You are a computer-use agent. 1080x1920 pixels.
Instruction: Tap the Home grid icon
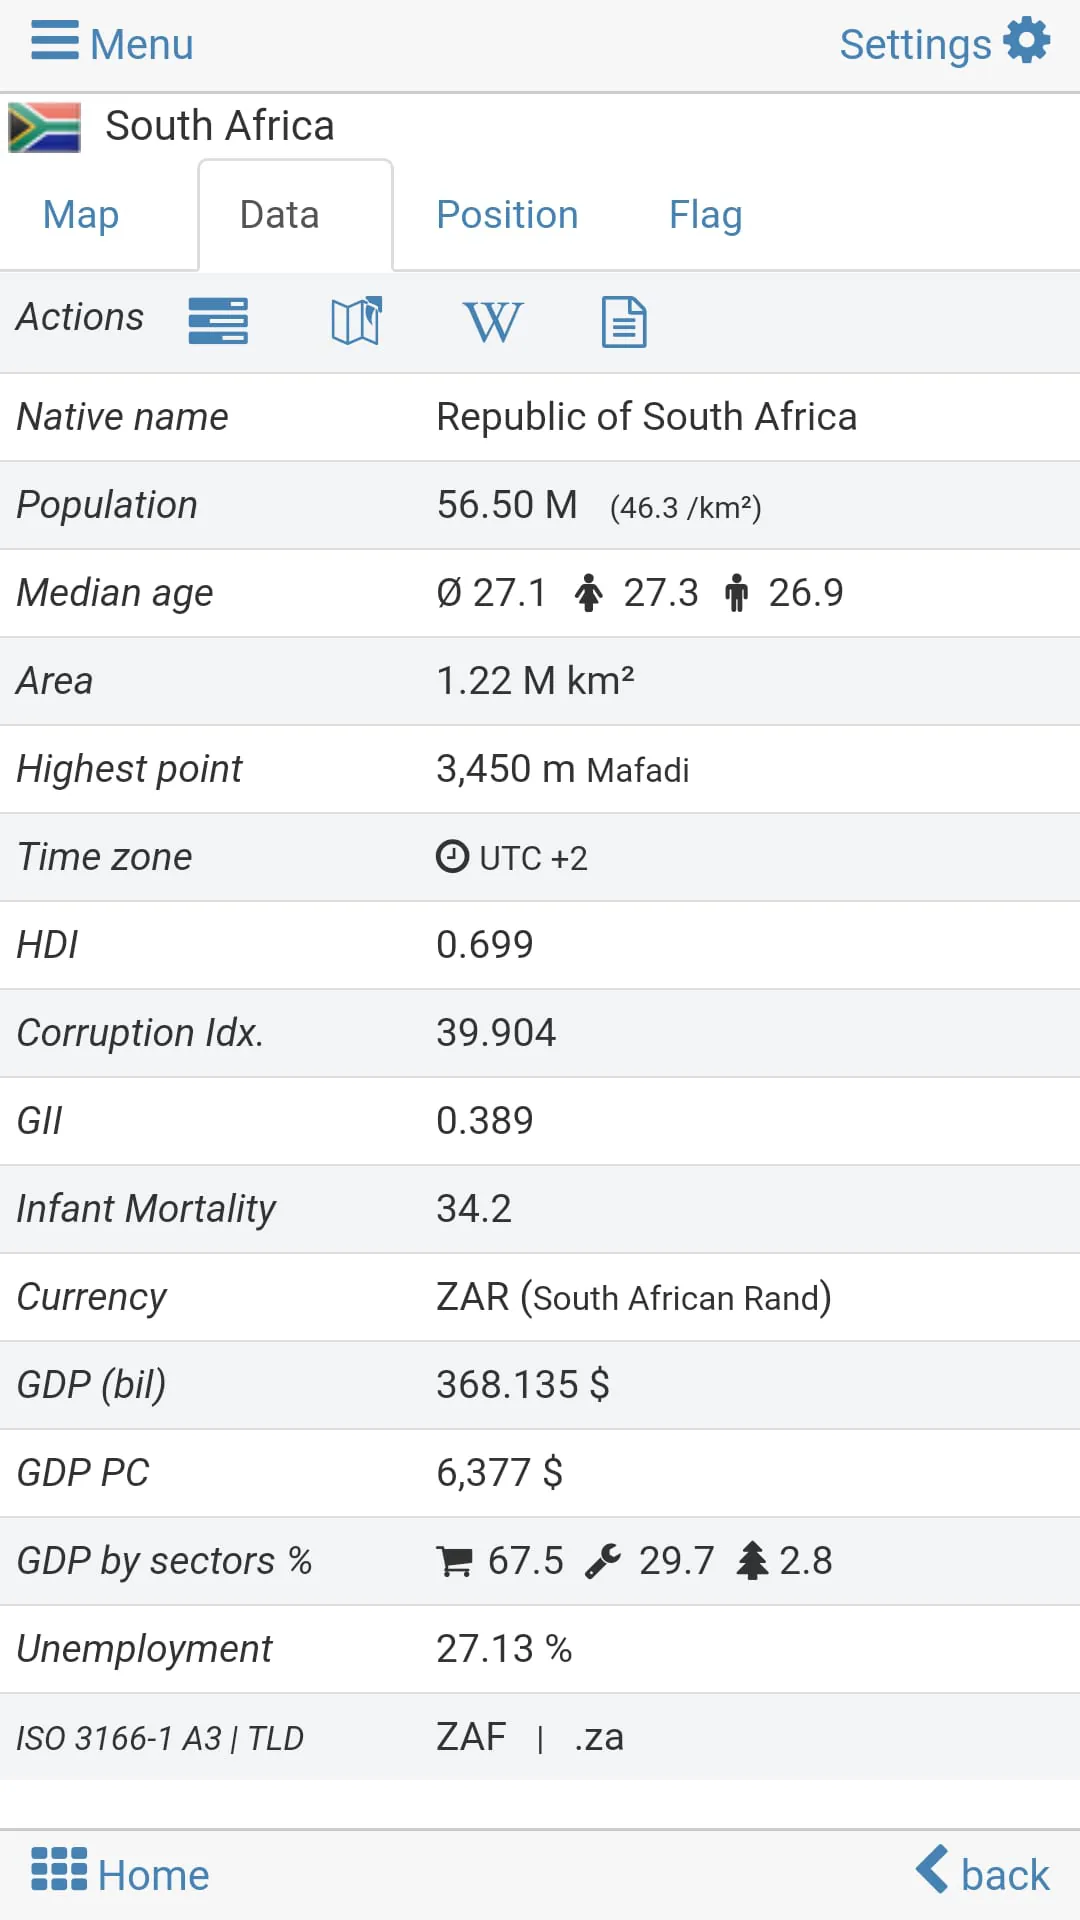59,1869
